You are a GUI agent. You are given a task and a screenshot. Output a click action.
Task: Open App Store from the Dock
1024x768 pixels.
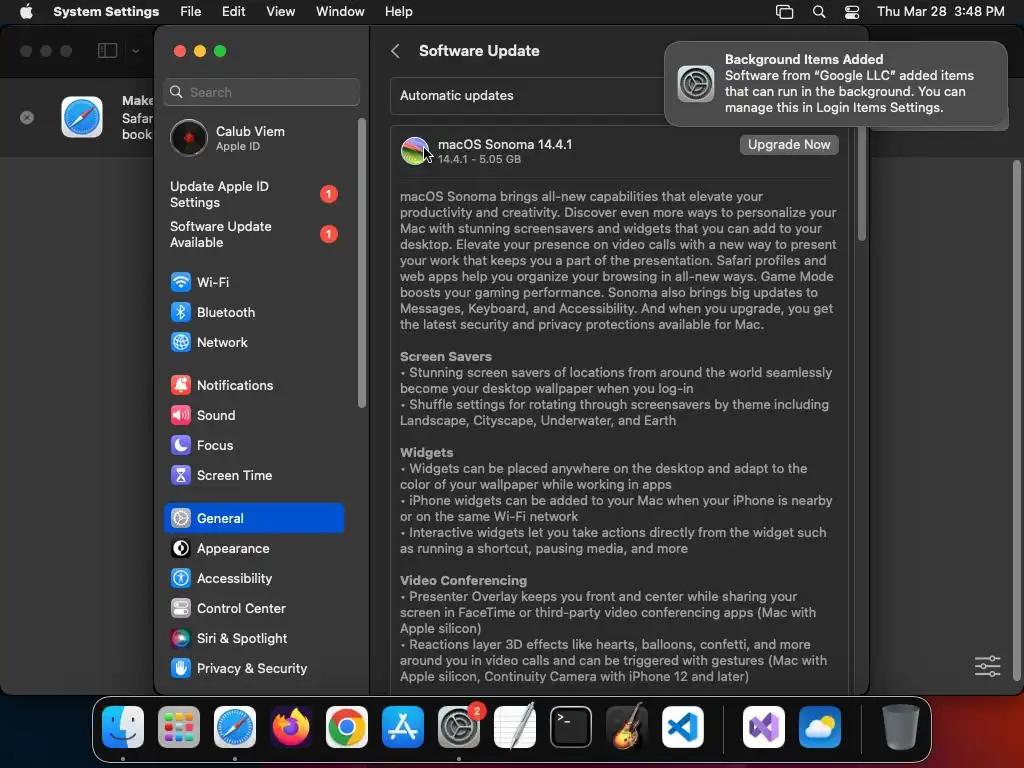pos(403,727)
